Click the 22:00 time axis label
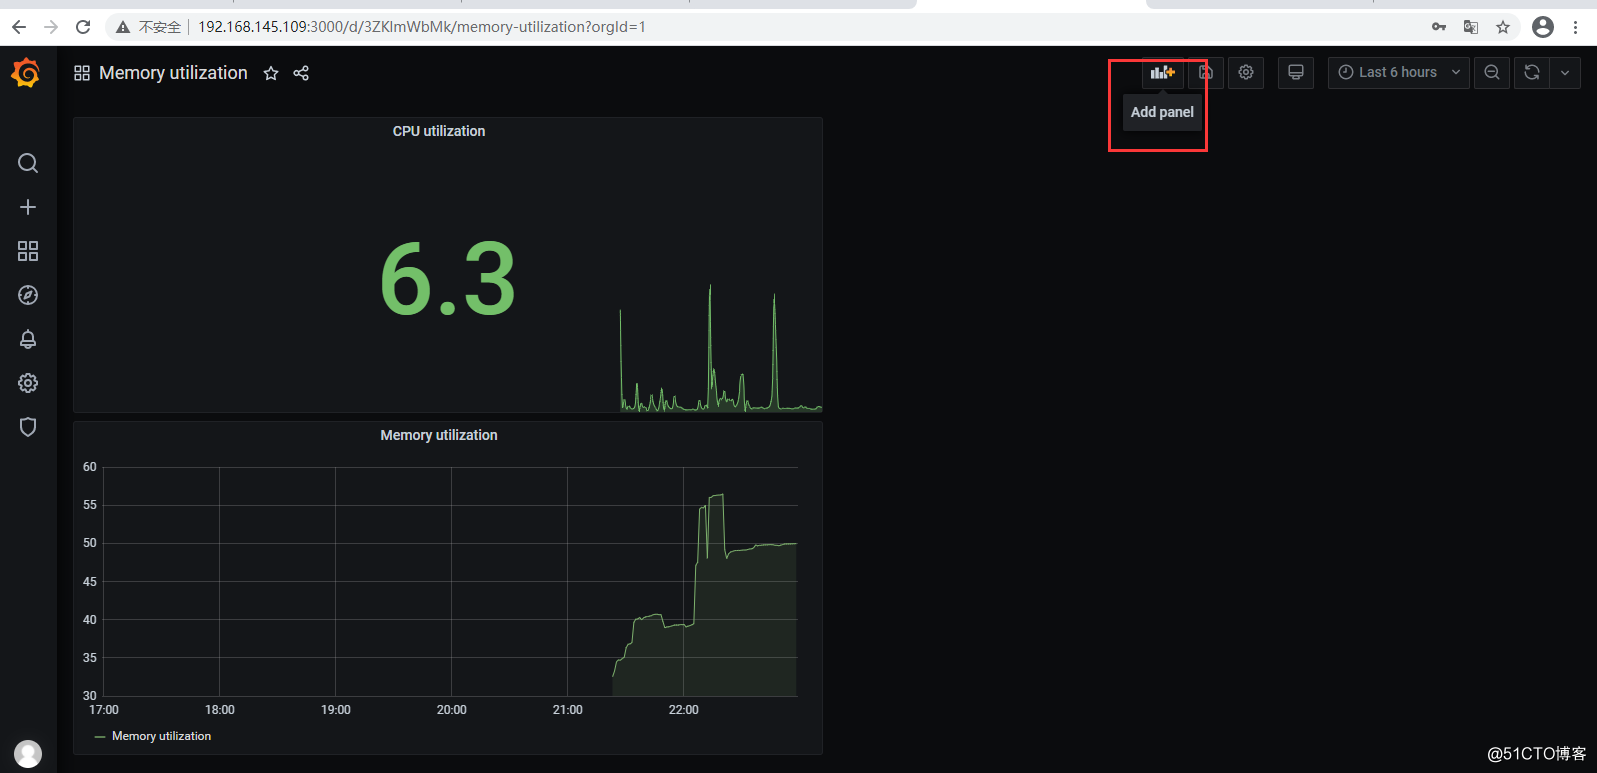This screenshot has height=773, width=1597. point(684,710)
